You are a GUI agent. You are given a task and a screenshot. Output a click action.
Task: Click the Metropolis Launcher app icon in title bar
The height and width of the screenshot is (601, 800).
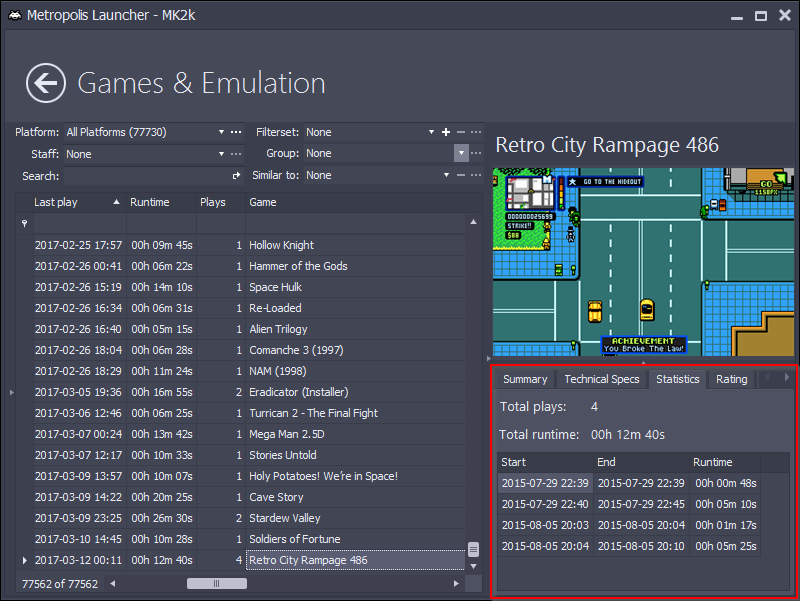pos(15,15)
